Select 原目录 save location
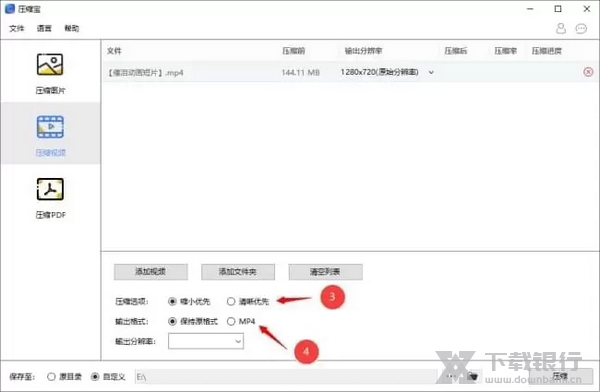The height and width of the screenshot is (392, 600). tap(64, 377)
